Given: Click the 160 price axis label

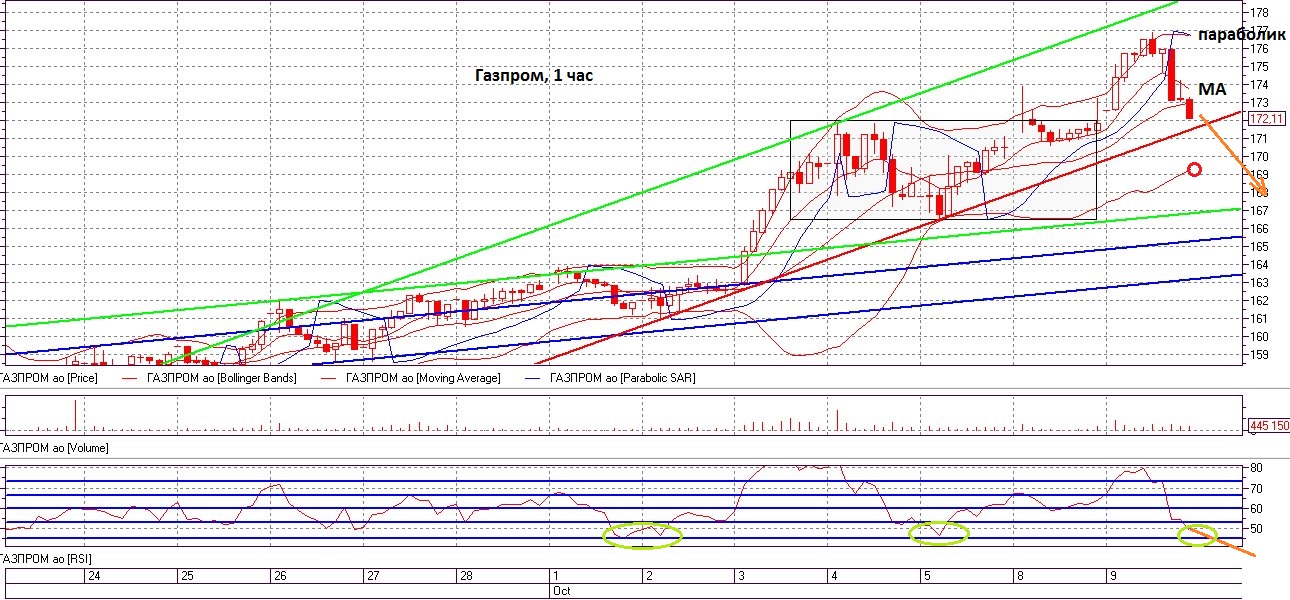Looking at the screenshot, I should [1259, 336].
